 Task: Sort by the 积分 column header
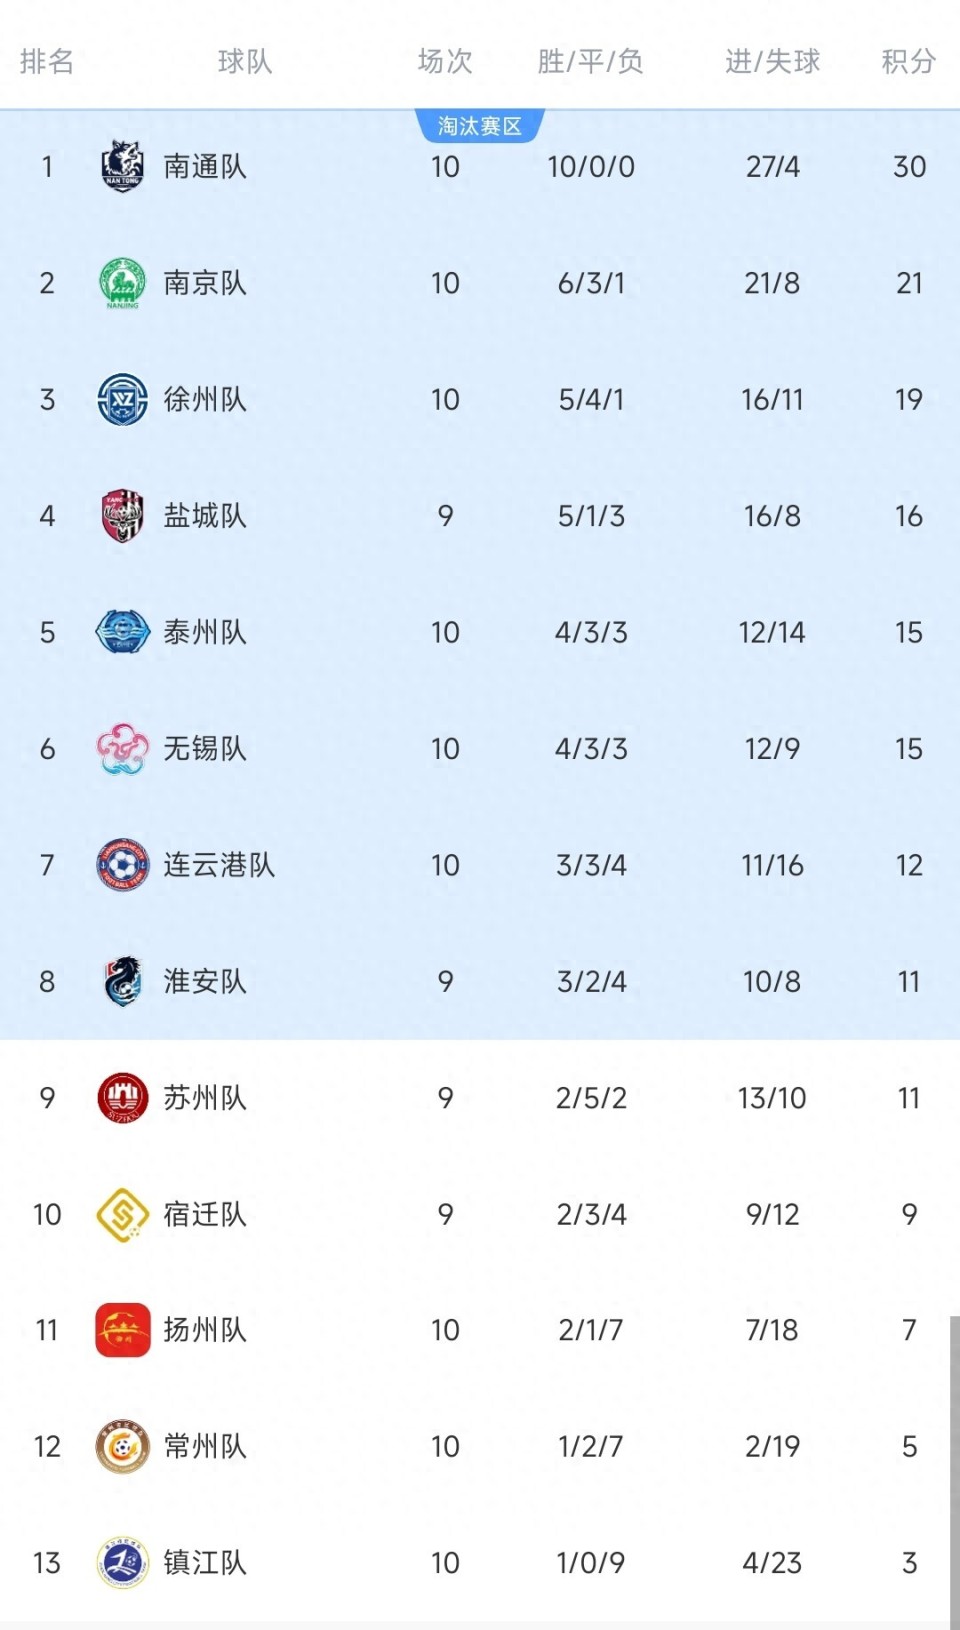(908, 62)
